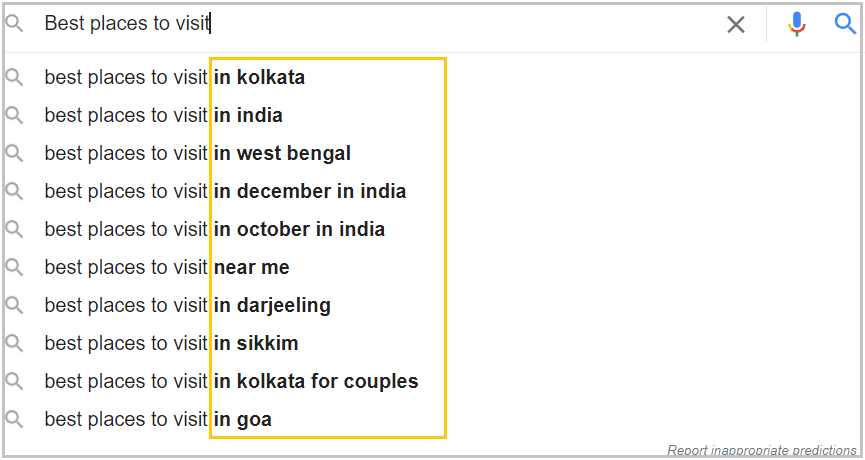The height and width of the screenshot is (460, 865).
Task: Pick 'best places to visit in west bengal'
Action: point(198,153)
